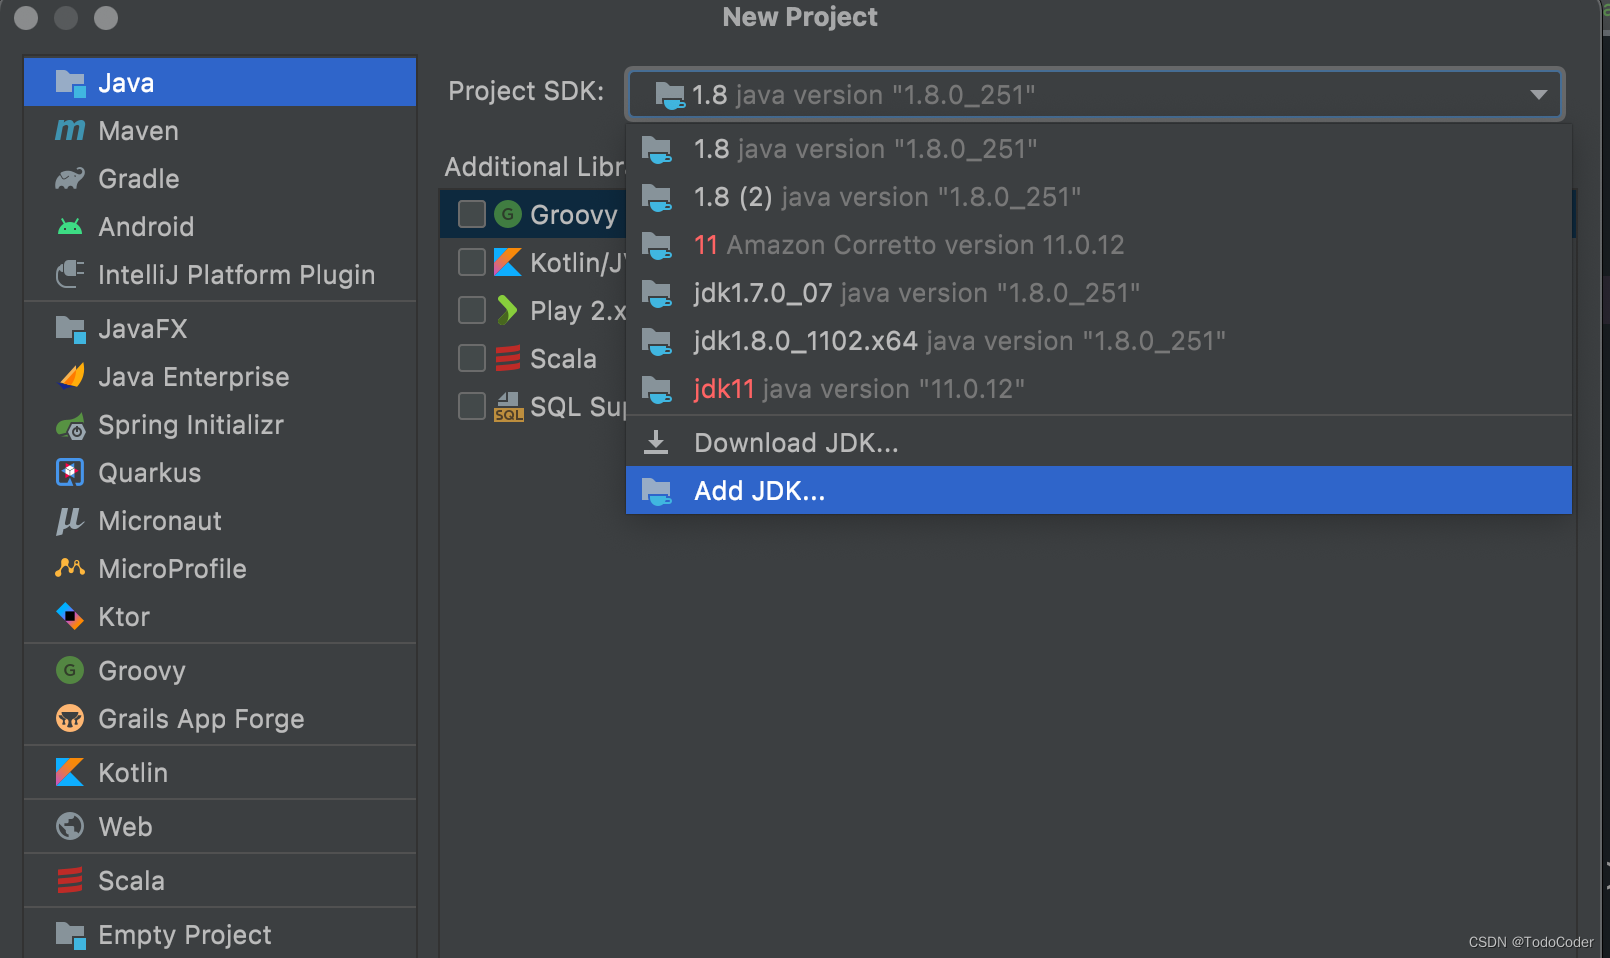
Task: Click the Project SDK combo box field
Action: 1094,94
